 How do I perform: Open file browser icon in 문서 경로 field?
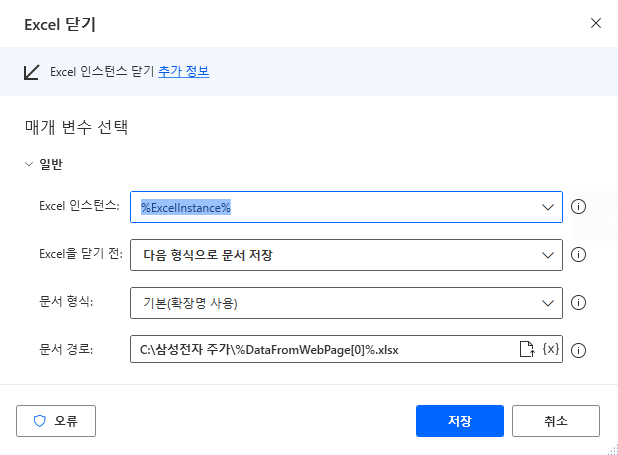[527, 349]
